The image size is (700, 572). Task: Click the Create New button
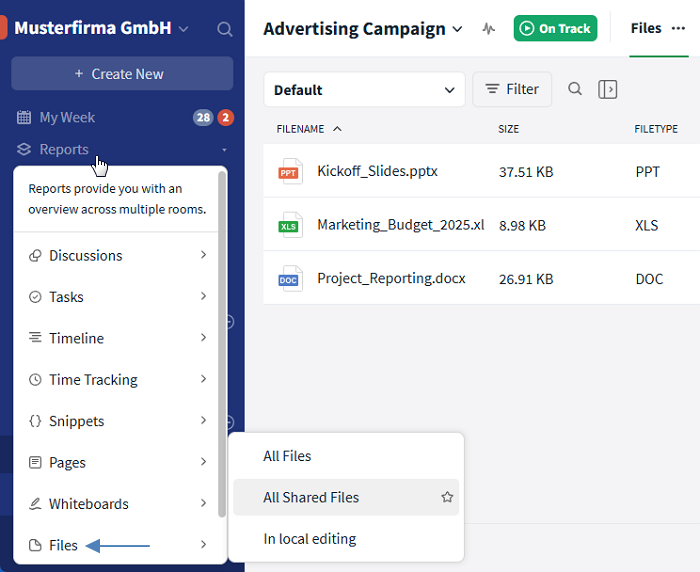[122, 74]
